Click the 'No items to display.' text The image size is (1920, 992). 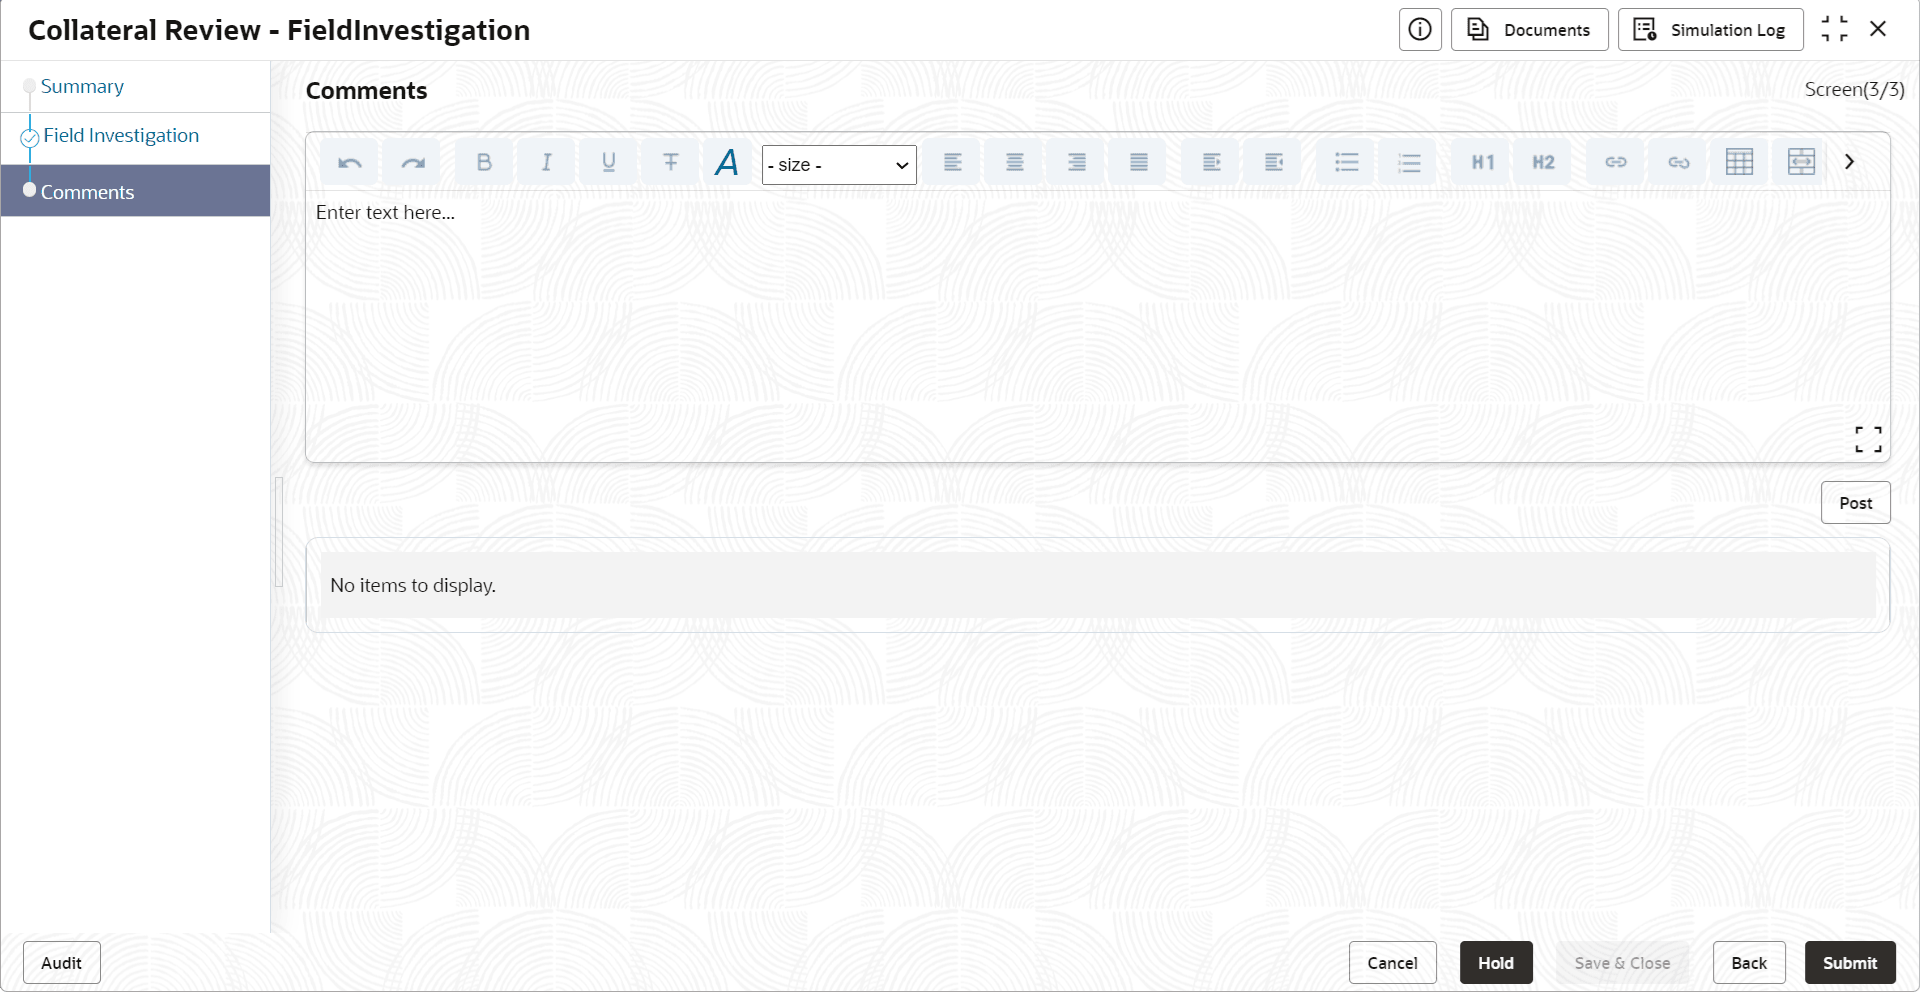click(x=413, y=586)
